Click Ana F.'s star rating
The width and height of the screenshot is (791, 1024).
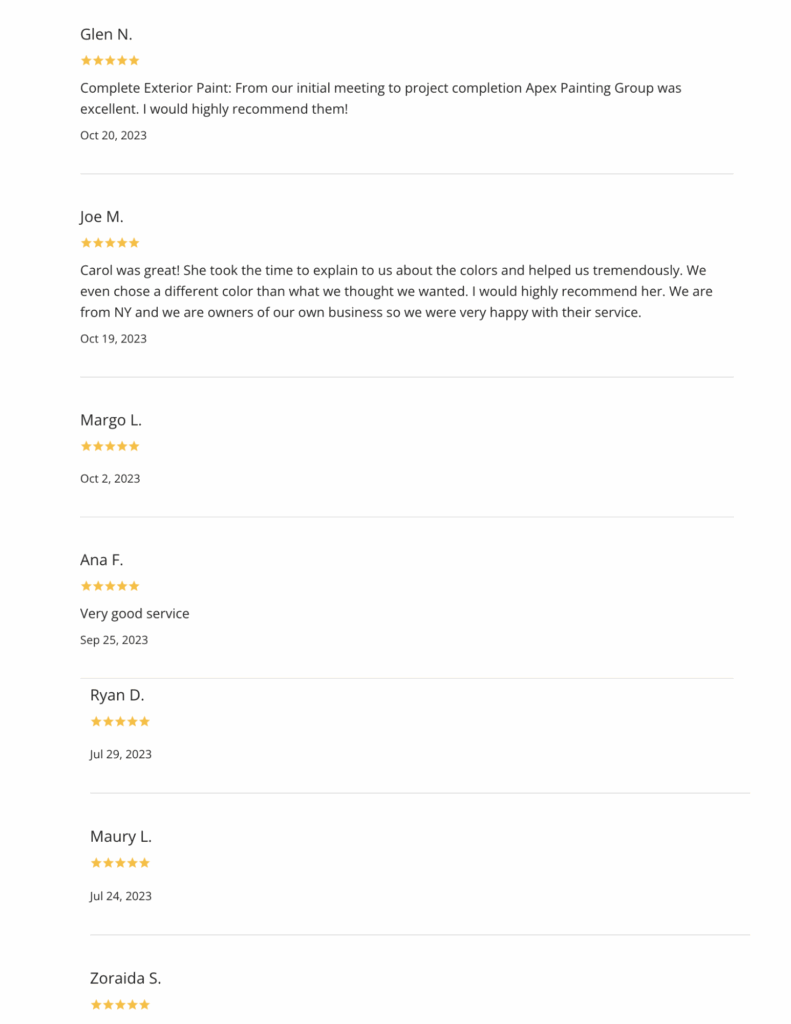[110, 586]
